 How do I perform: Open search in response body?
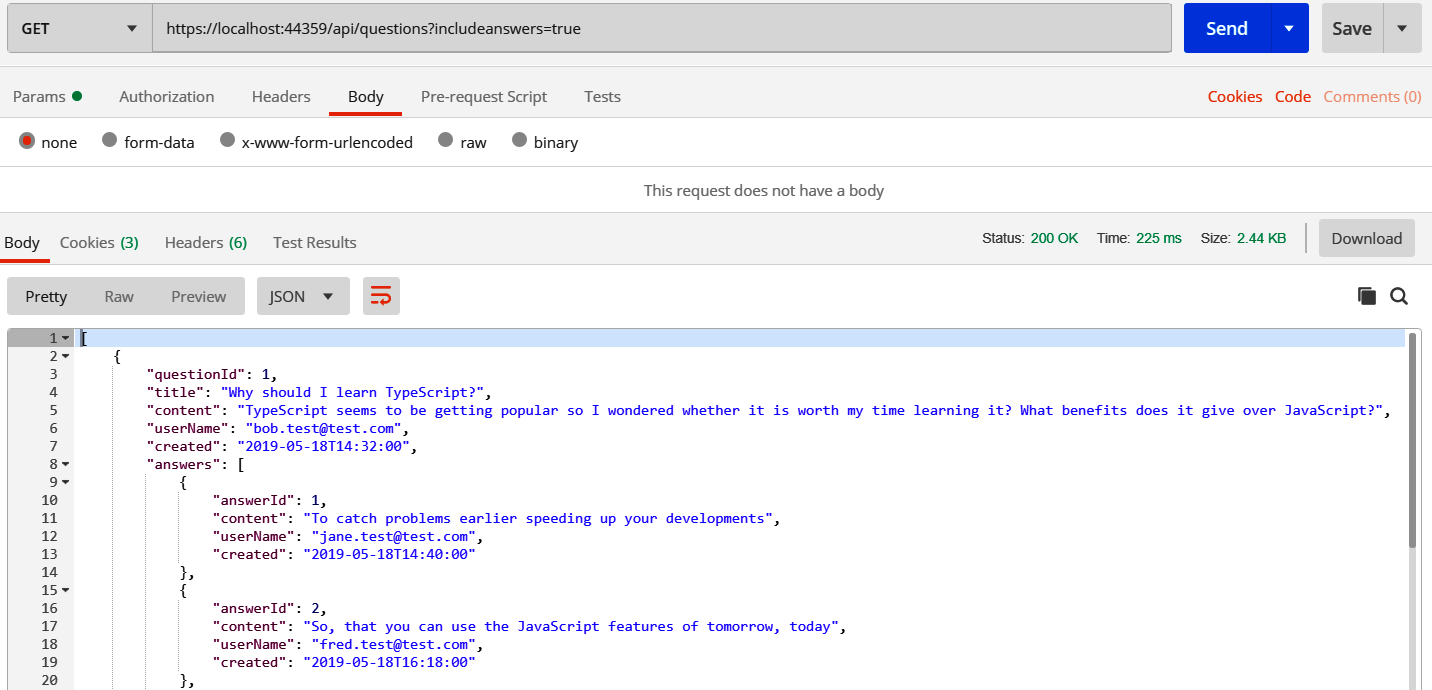[1399, 296]
